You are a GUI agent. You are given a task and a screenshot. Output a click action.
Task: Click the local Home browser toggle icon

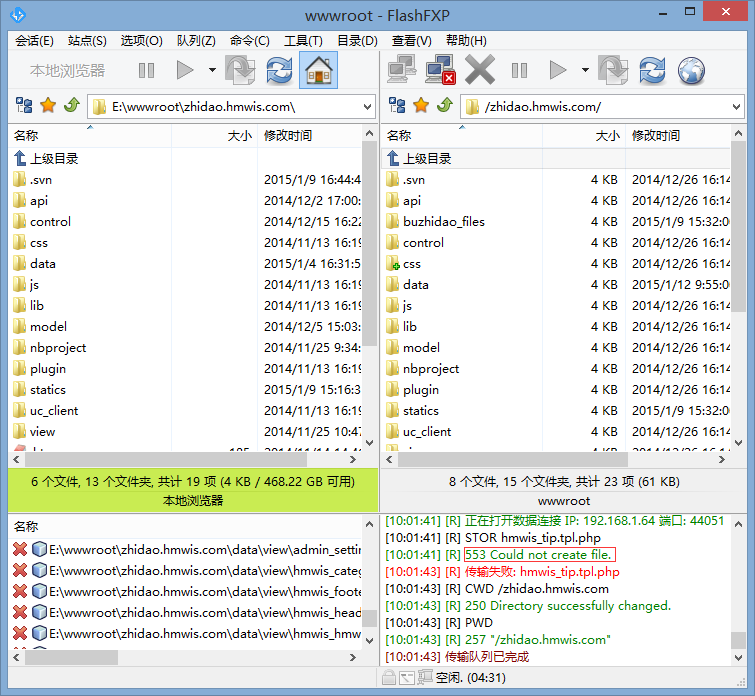(x=318, y=70)
